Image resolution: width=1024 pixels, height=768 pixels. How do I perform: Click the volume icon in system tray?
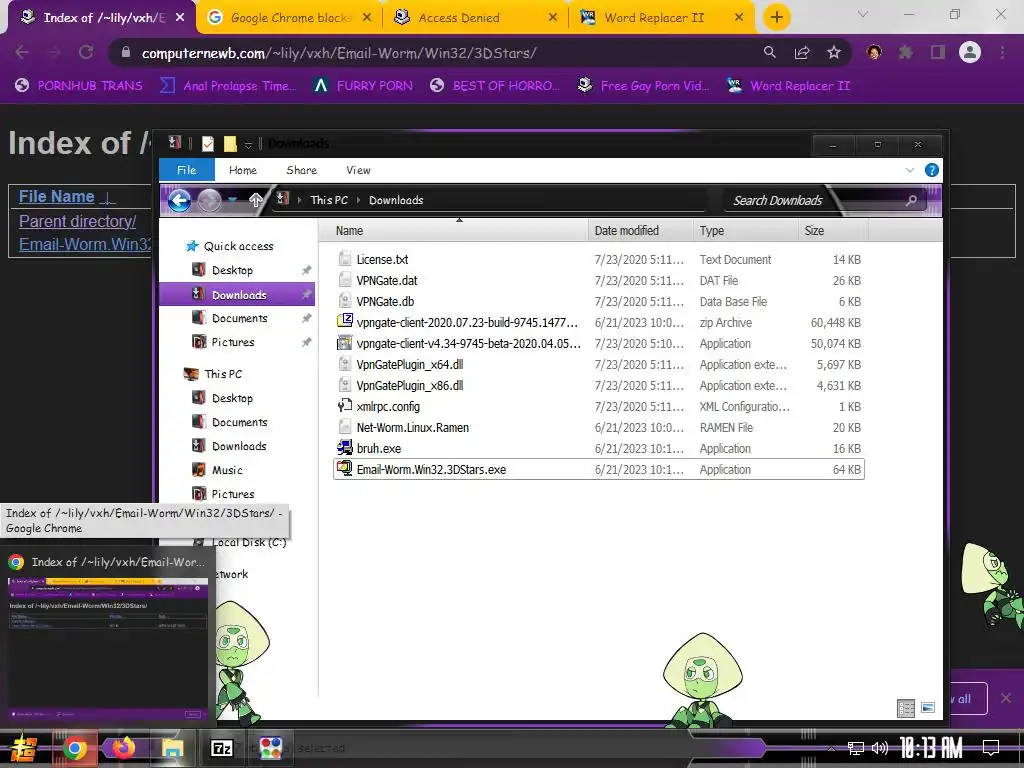(880, 748)
